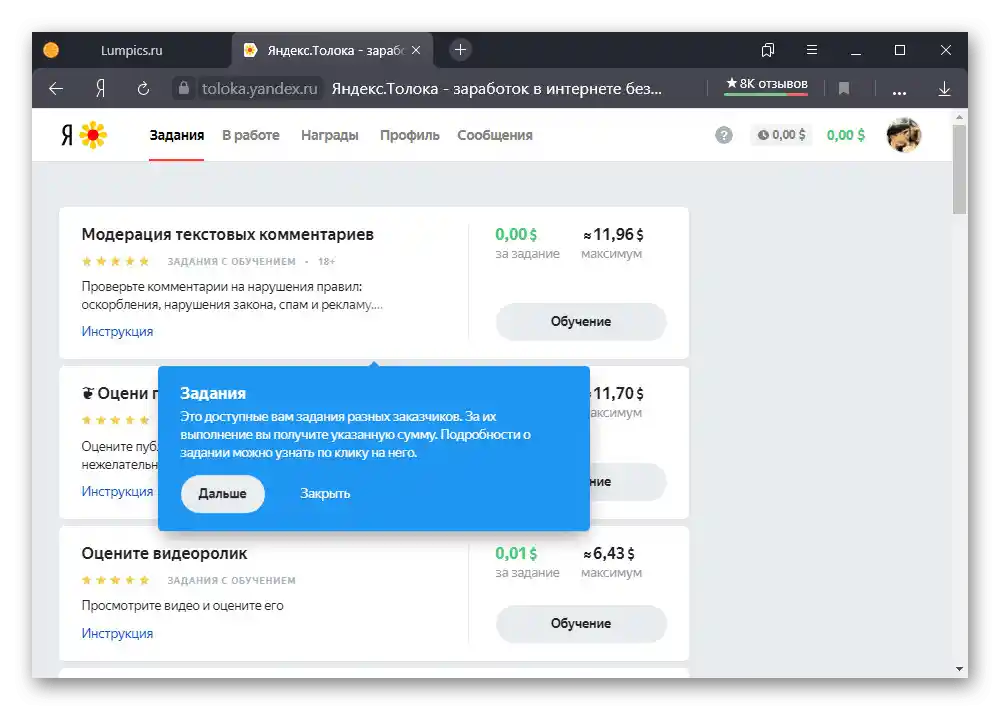Go back using the browser back arrow
This screenshot has height=710, width=1000.
[56, 89]
